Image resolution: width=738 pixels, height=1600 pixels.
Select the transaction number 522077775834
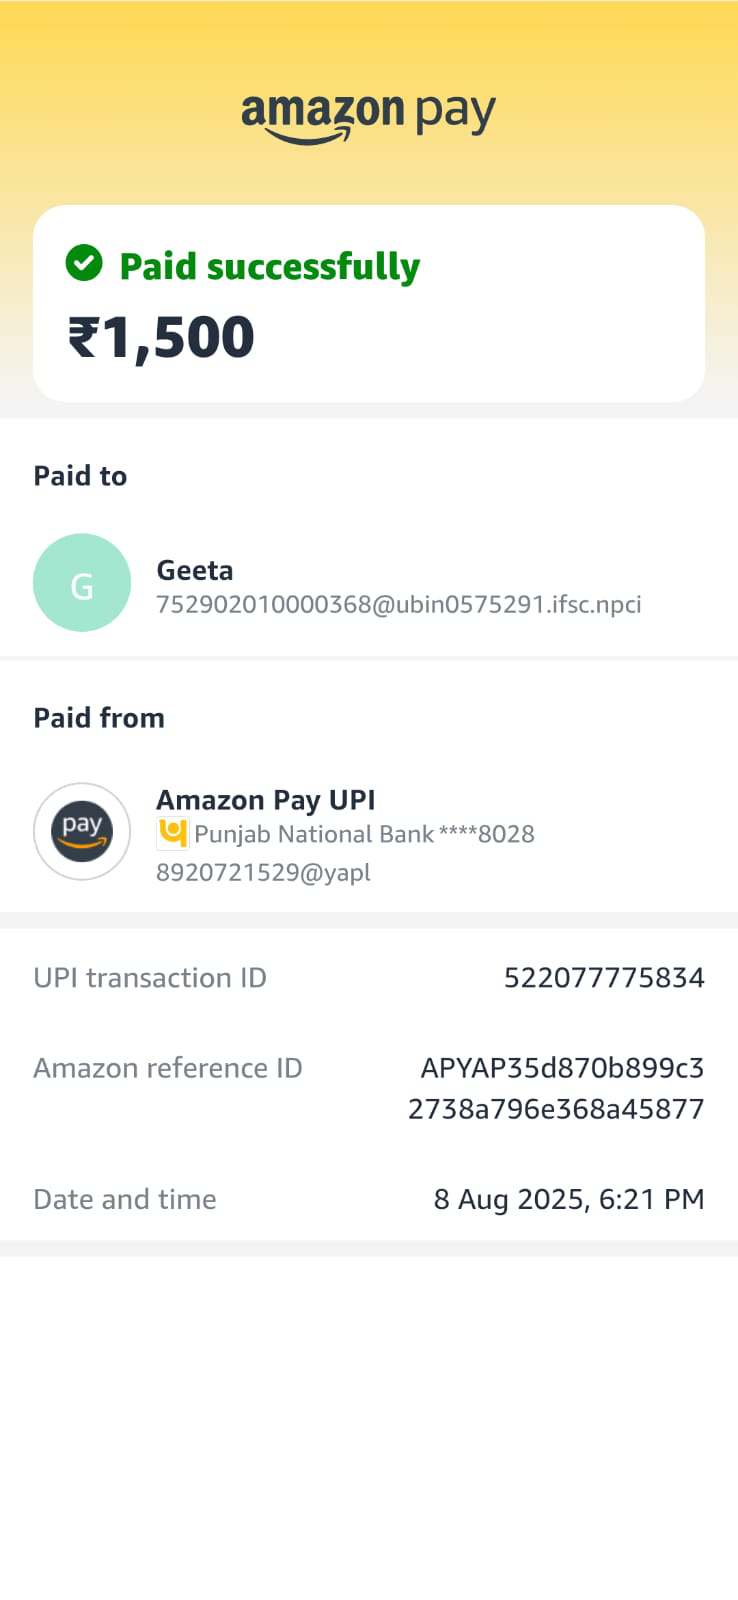click(604, 978)
